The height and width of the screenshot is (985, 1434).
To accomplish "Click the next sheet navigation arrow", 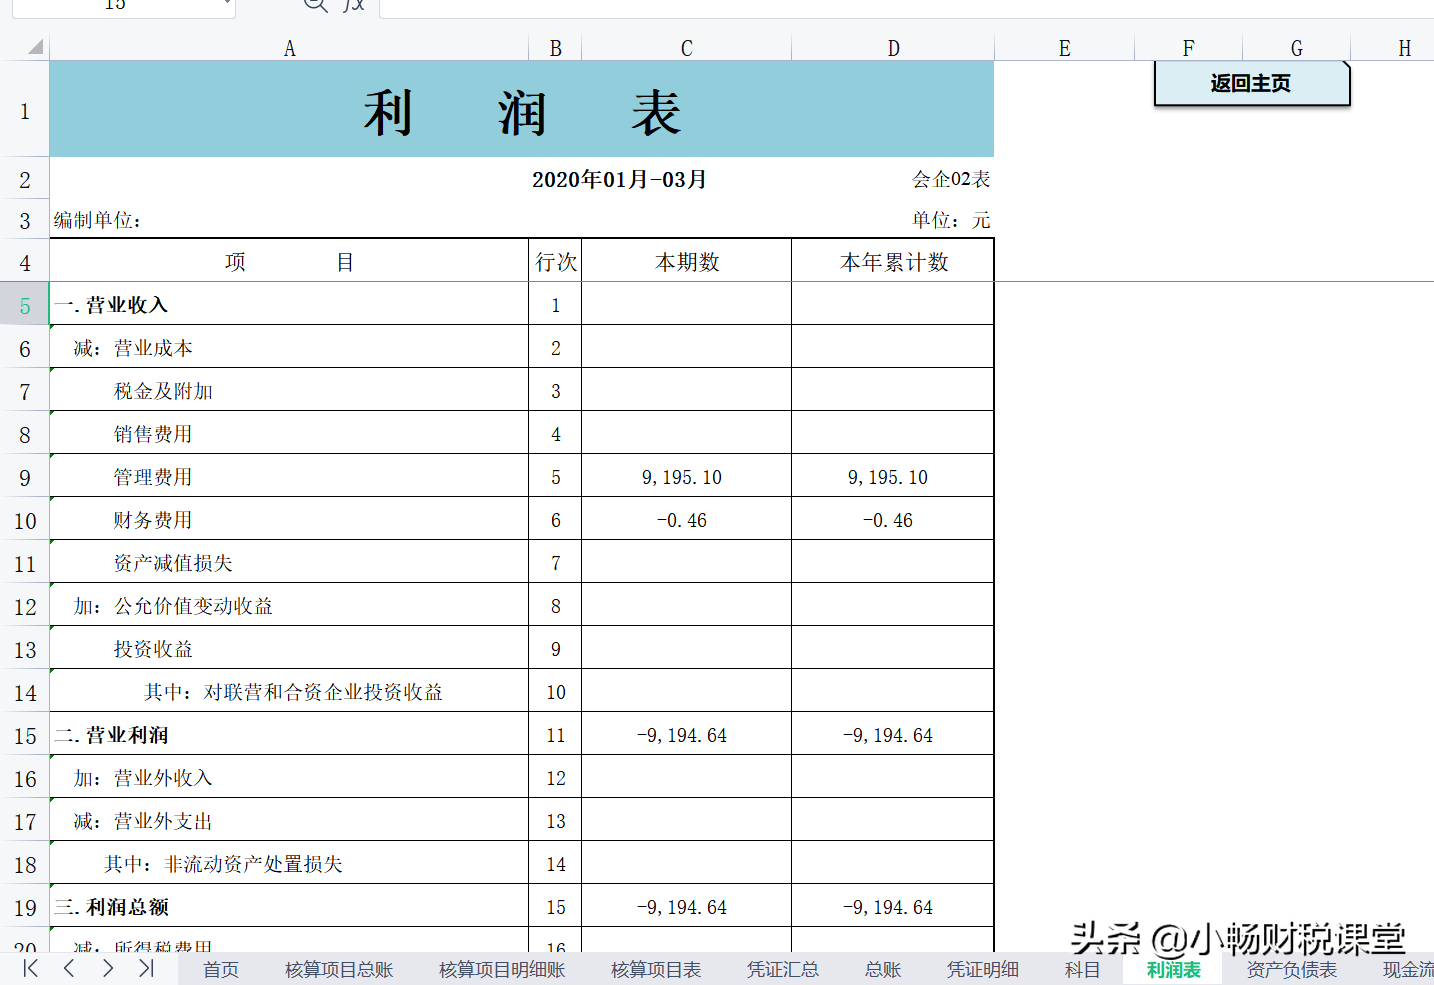I will click(107, 968).
